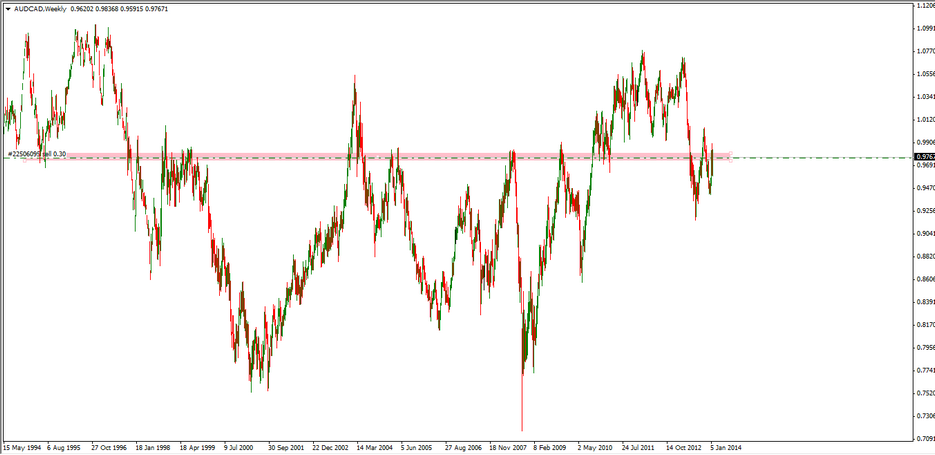Click the current price tag on price scale
935x455 pixels.
pyautogui.click(x=925, y=157)
